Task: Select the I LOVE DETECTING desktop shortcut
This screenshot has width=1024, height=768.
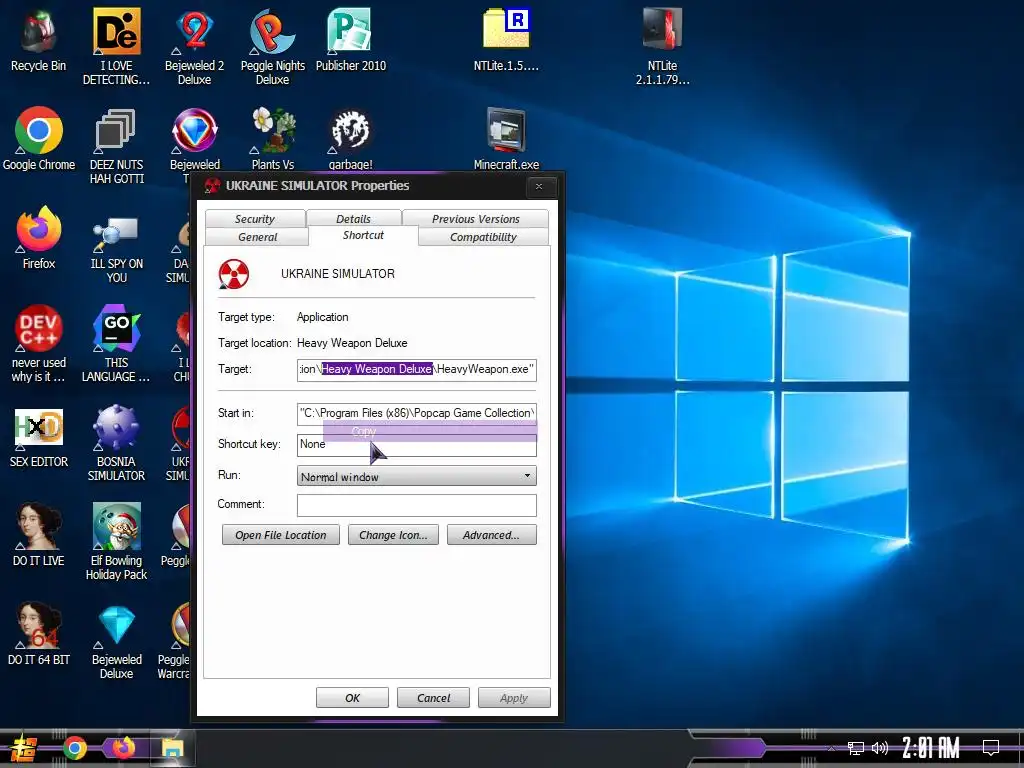Action: [x=116, y=46]
